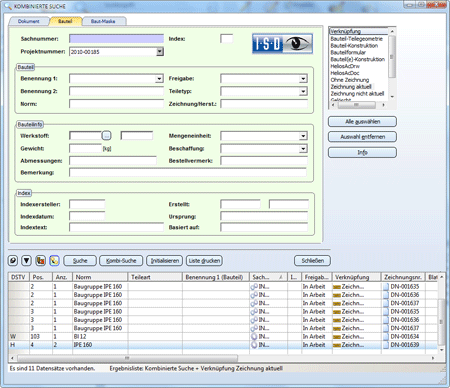Select 'Ohne Zeichnung' in Verknüpfung list

(x=350, y=80)
